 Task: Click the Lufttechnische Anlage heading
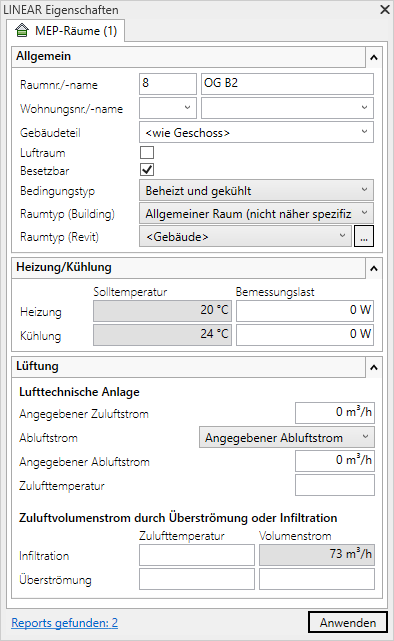pyautogui.click(x=79, y=392)
